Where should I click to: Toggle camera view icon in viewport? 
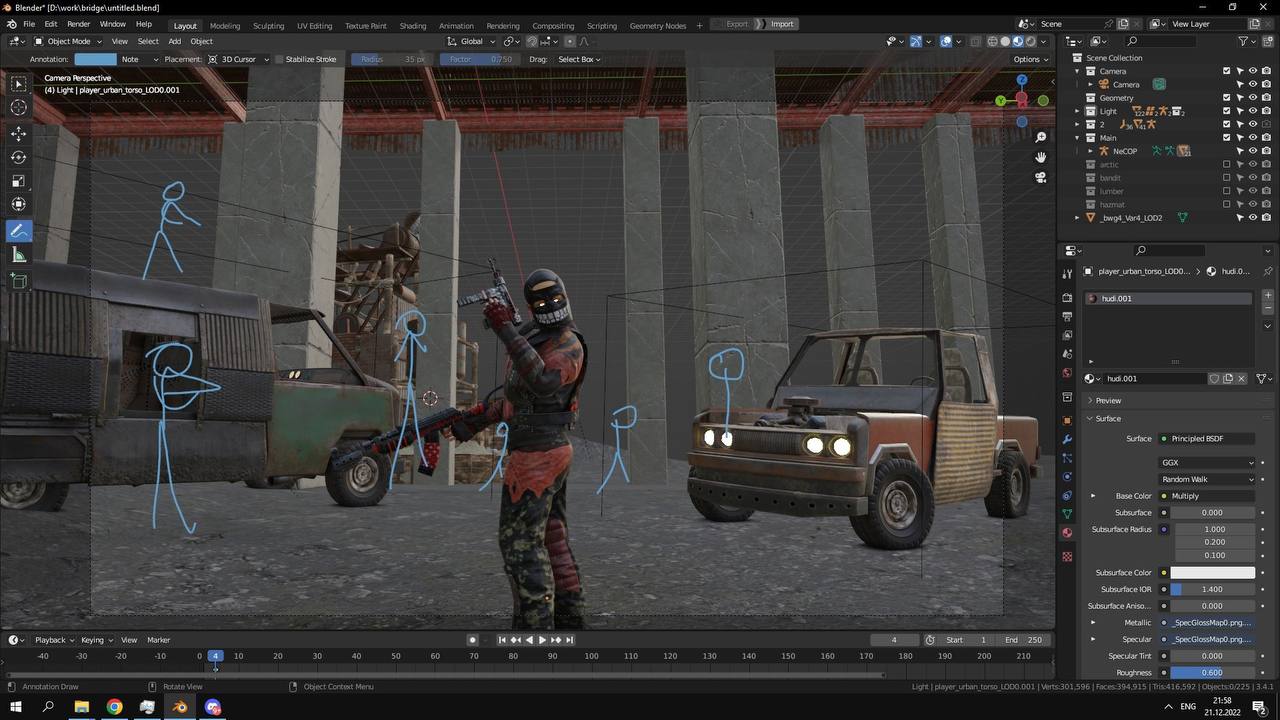click(1041, 177)
